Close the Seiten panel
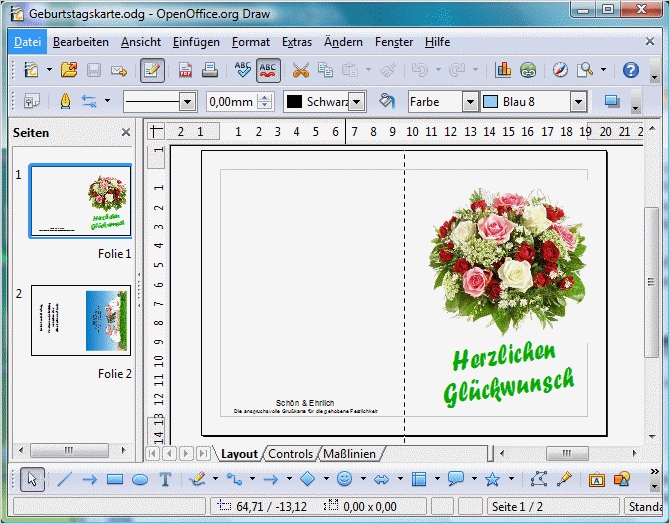 (126, 132)
